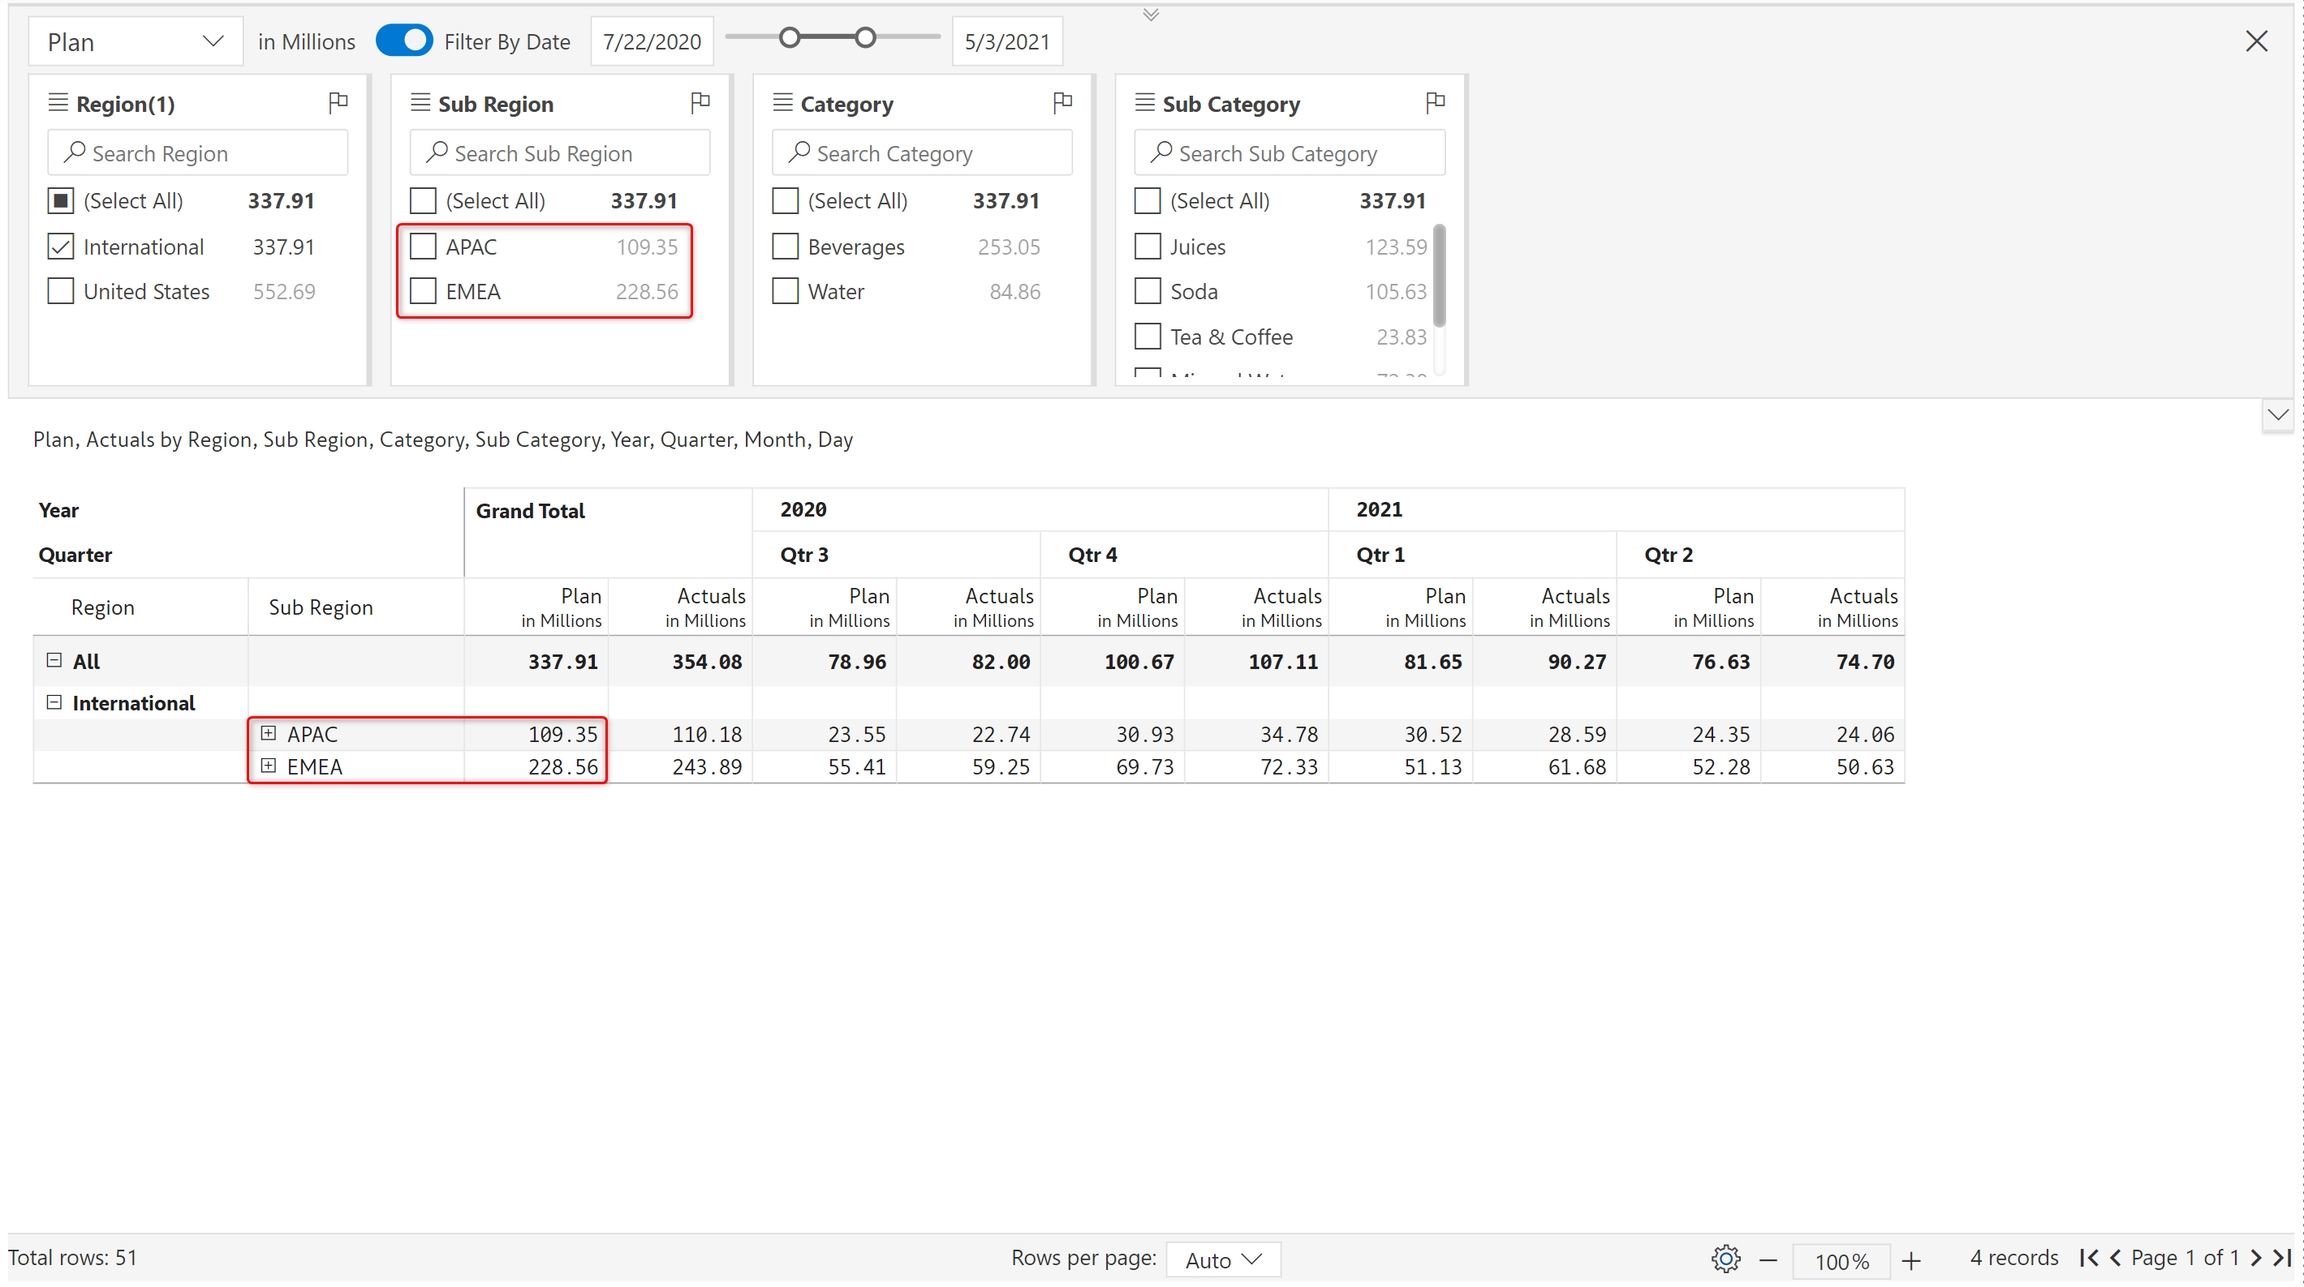
Task: Open Rows per page Auto dropdown
Action: 1223,1260
